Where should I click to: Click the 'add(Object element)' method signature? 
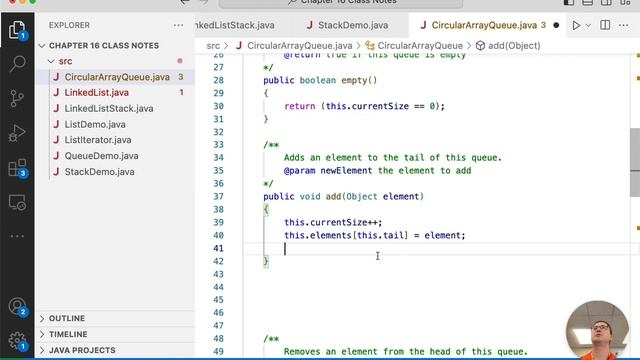[x=375, y=197]
